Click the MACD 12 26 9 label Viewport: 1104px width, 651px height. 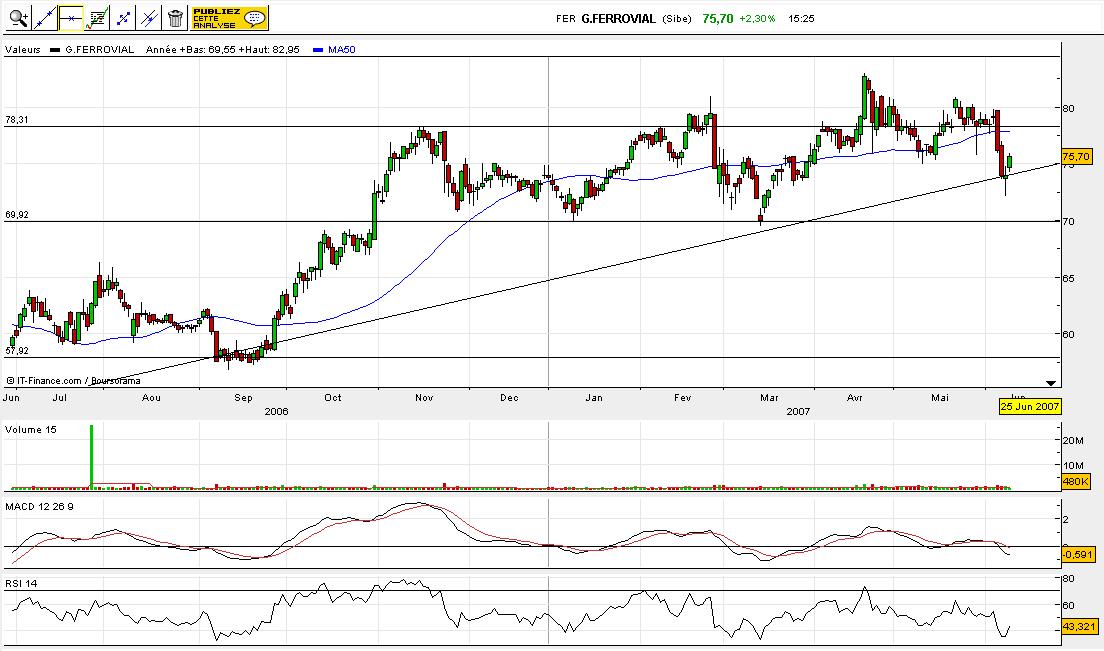pos(39,507)
